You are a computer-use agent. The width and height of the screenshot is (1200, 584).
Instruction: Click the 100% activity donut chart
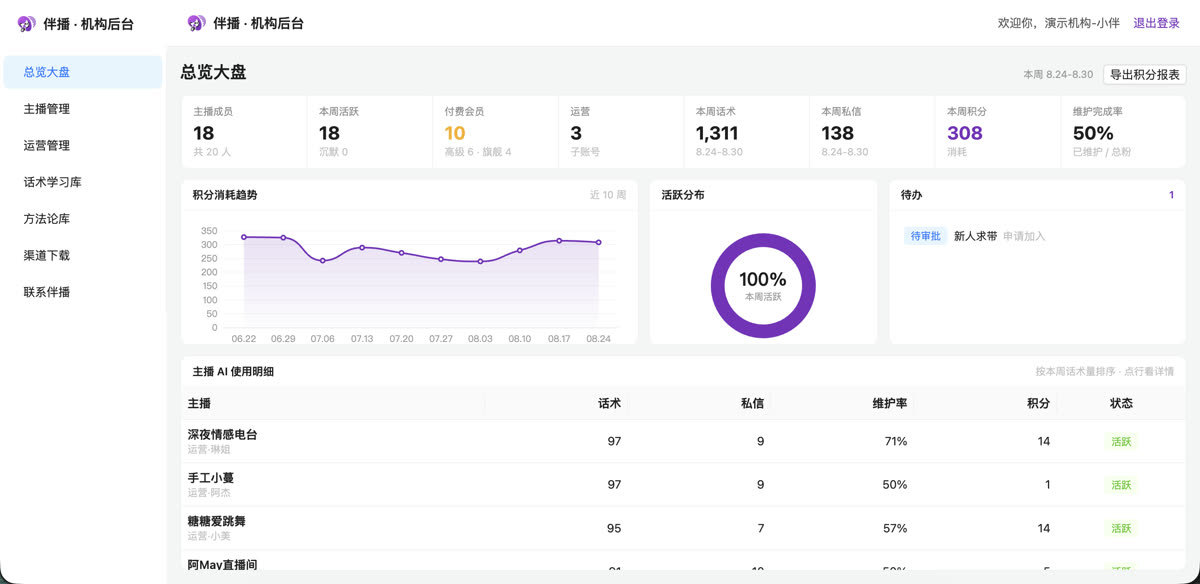[x=763, y=285]
